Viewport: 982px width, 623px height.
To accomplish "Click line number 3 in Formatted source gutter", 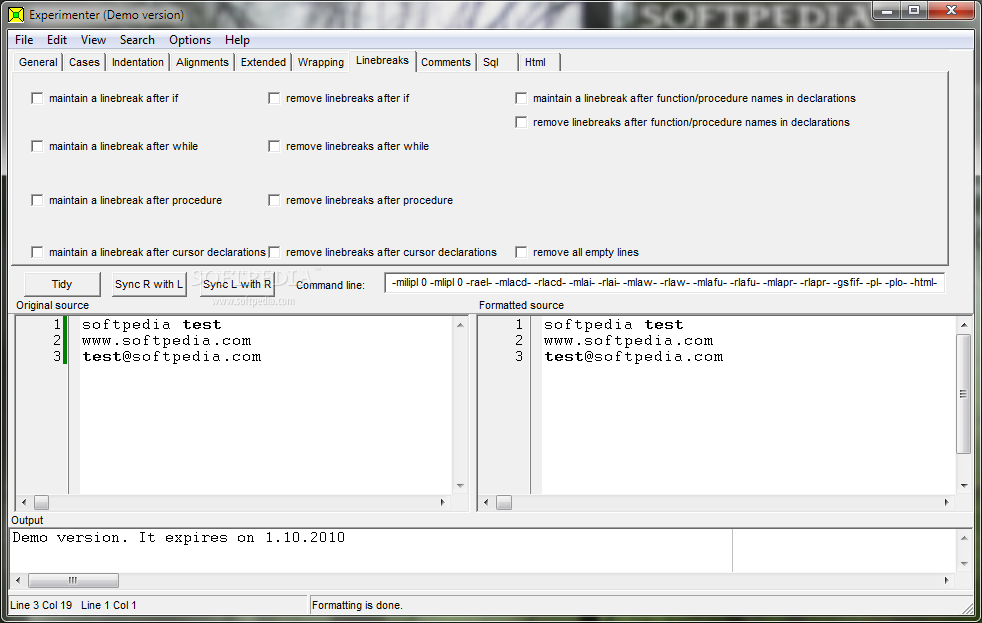I will tap(519, 357).
